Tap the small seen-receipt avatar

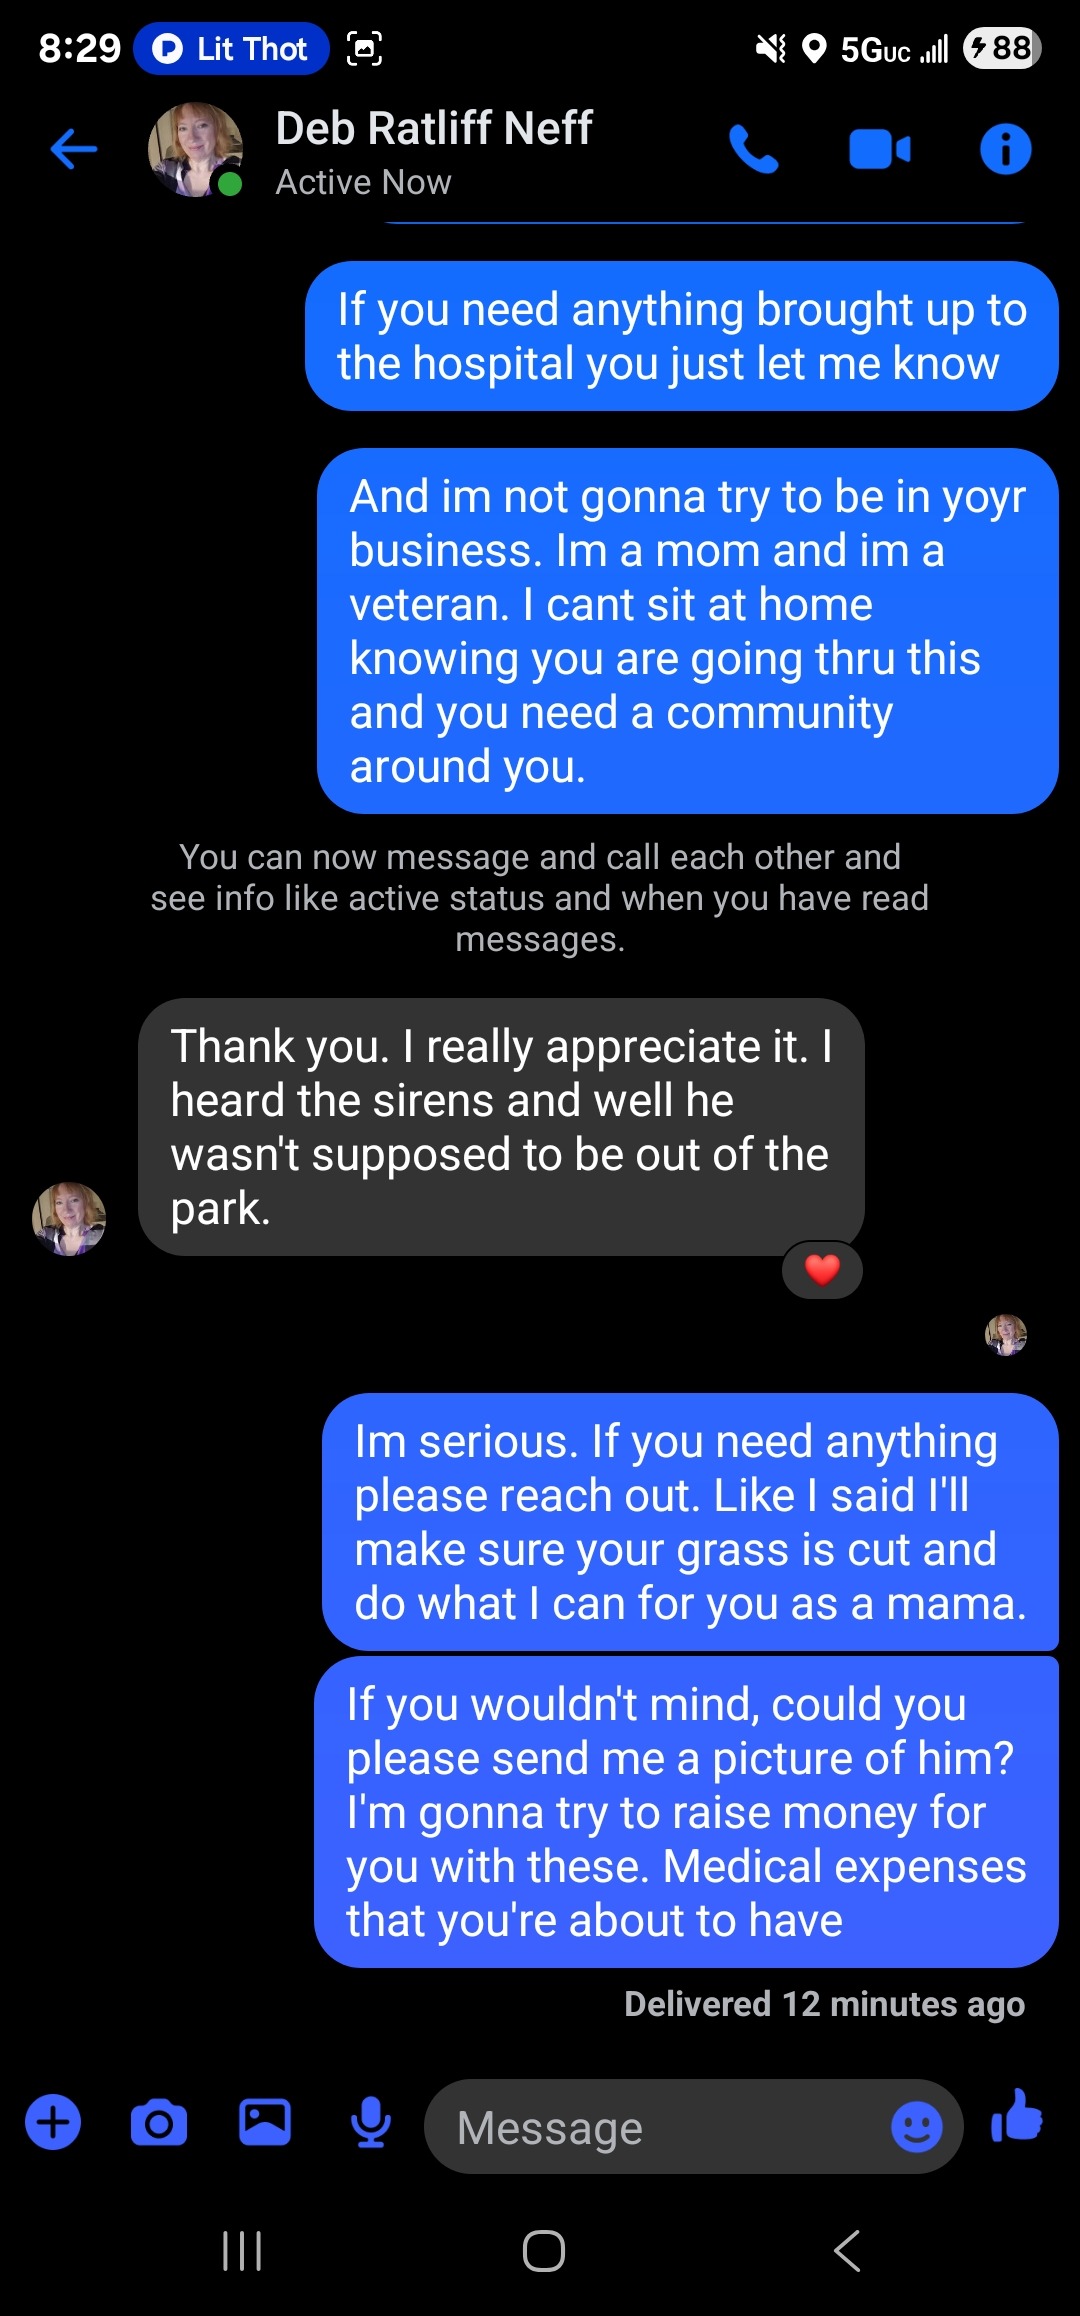click(1006, 1334)
